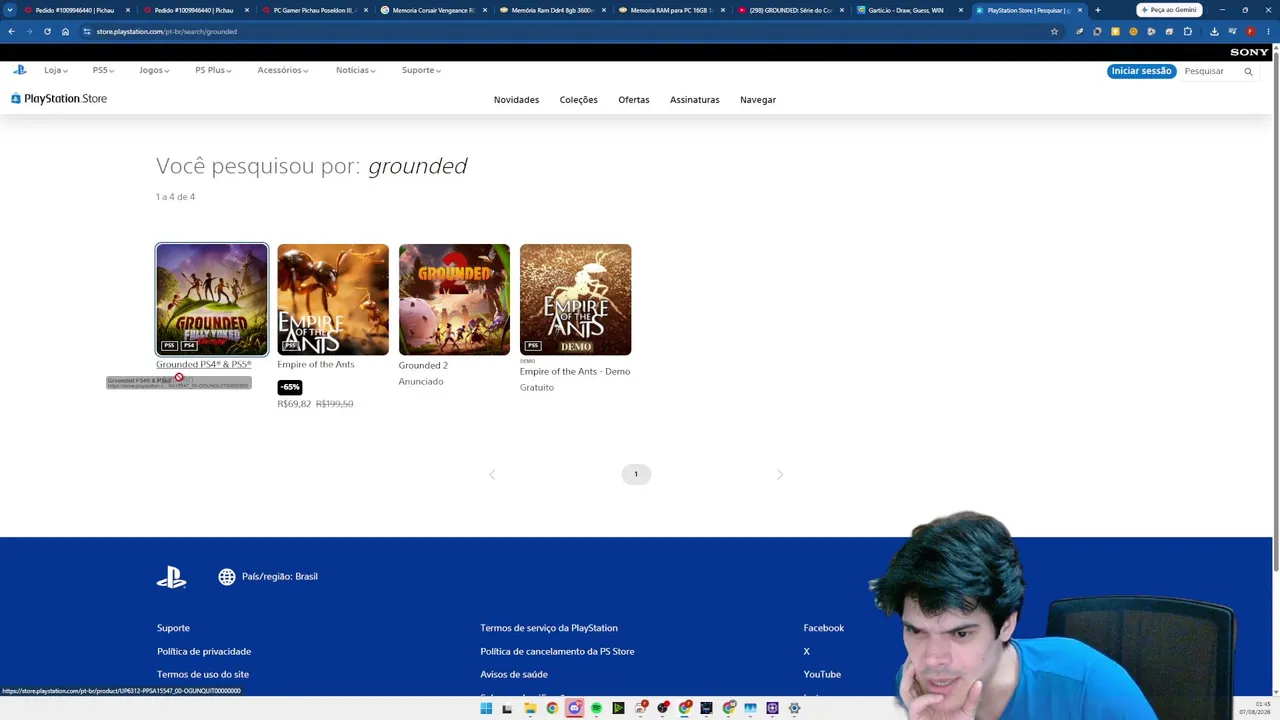Open the Novidades store section
This screenshot has width=1280, height=720.
pos(516,100)
